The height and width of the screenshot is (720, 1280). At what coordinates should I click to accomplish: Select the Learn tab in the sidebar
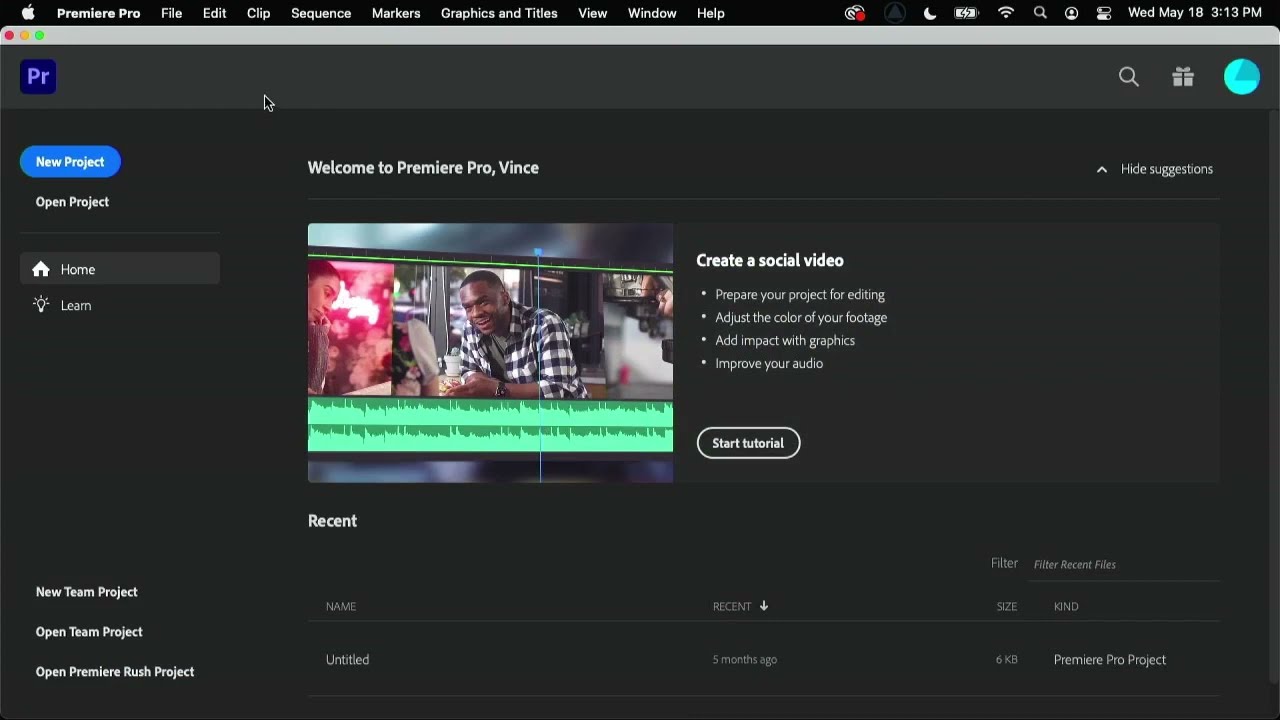click(x=120, y=305)
